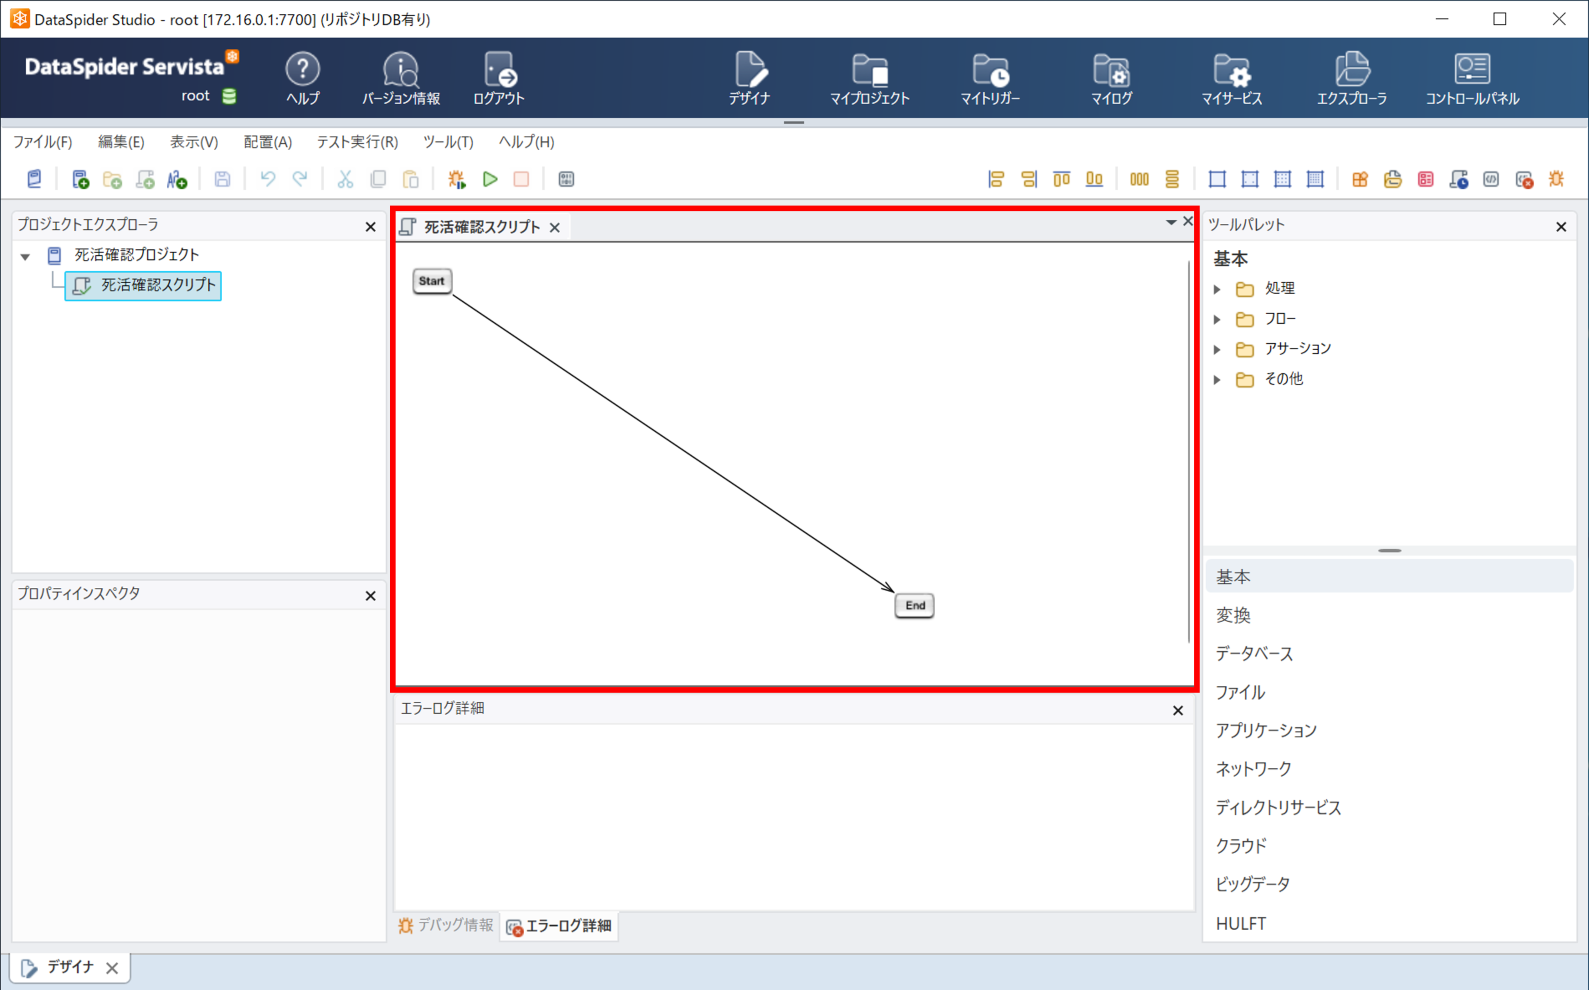Viewport: 1589px width, 990px height.
Task: Run the script with green play icon
Action: coord(490,179)
